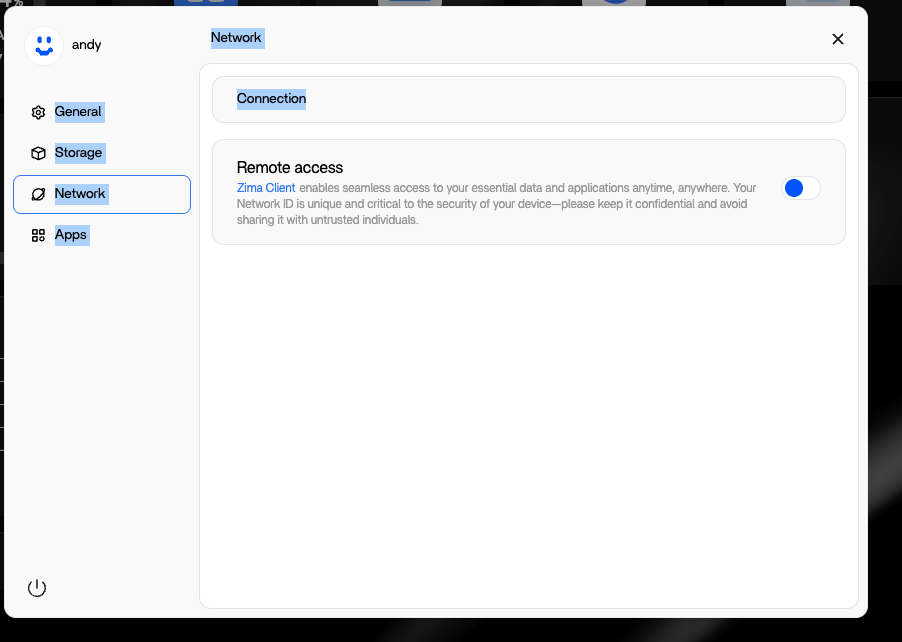
Task: Click the planet icon beside Network
Action: point(38,194)
